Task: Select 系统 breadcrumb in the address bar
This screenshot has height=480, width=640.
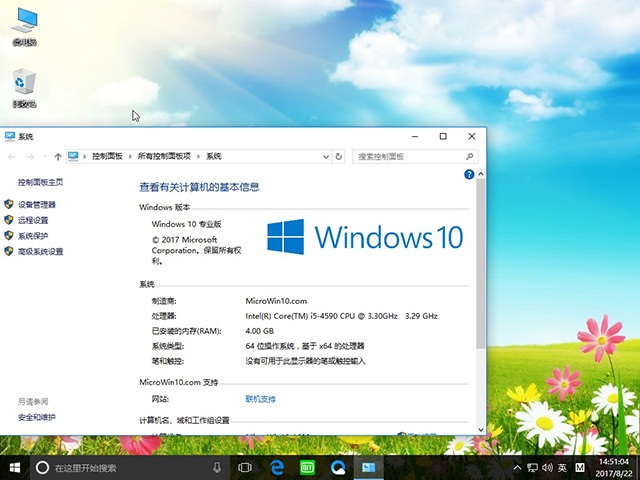Action: click(x=213, y=156)
